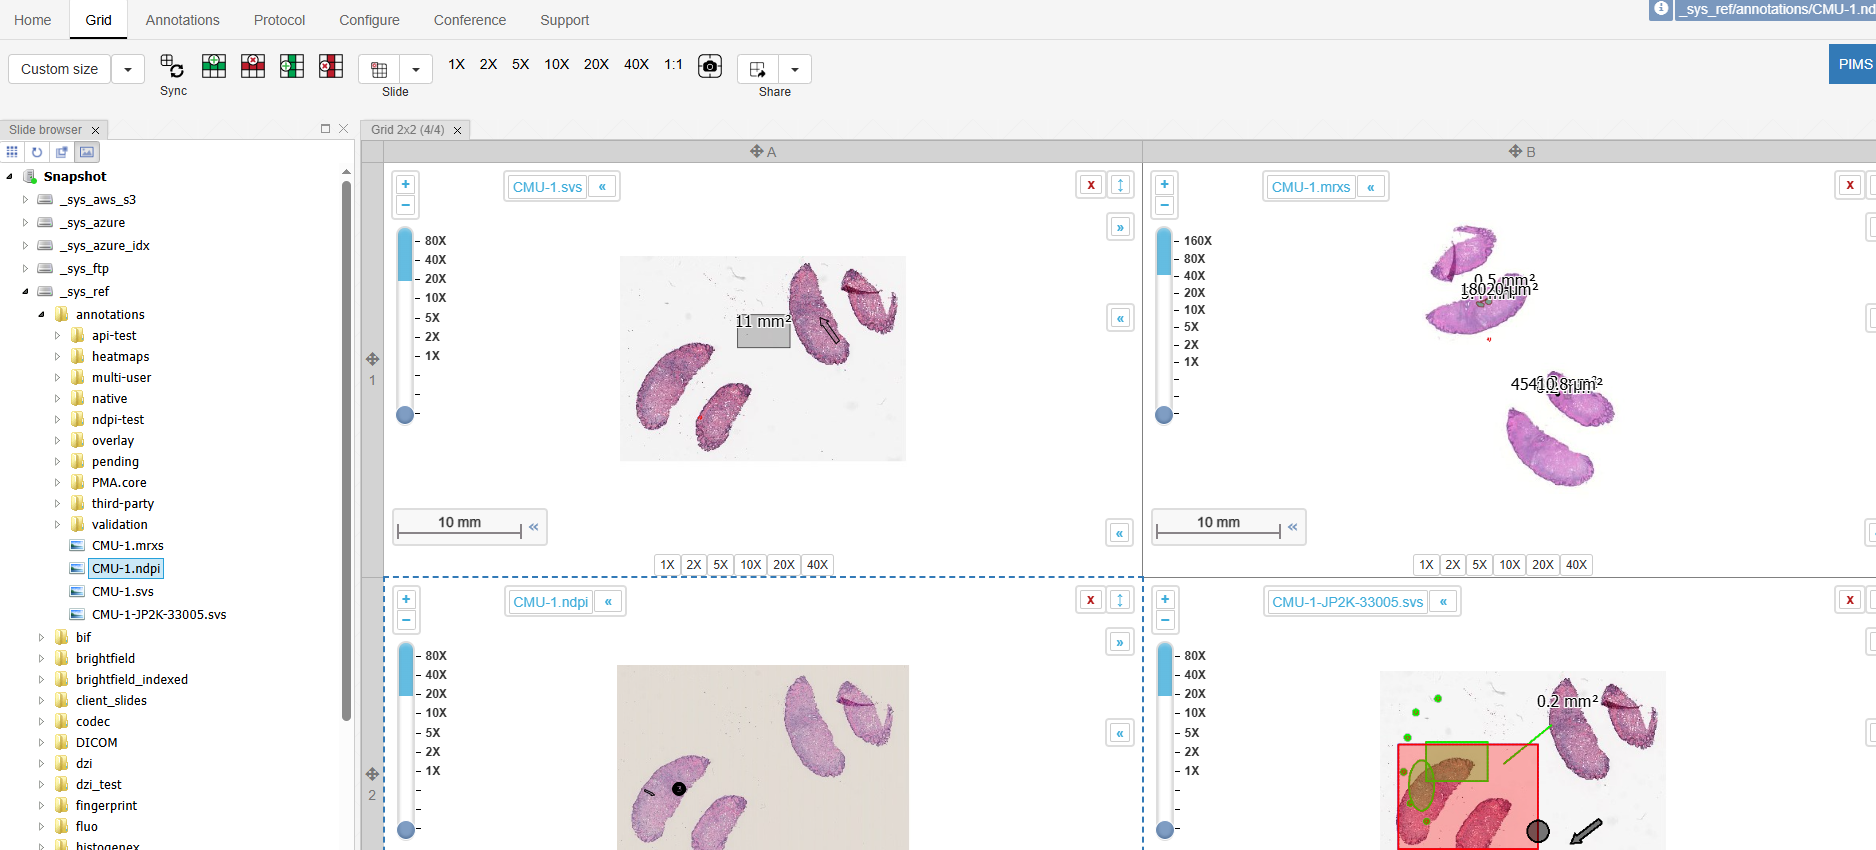Open the Annotations tab
This screenshot has height=850, width=1876.
(182, 20)
